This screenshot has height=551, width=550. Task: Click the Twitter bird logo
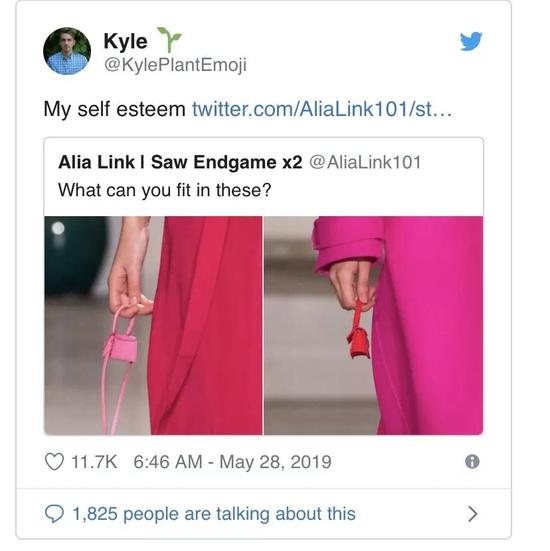tap(471, 41)
